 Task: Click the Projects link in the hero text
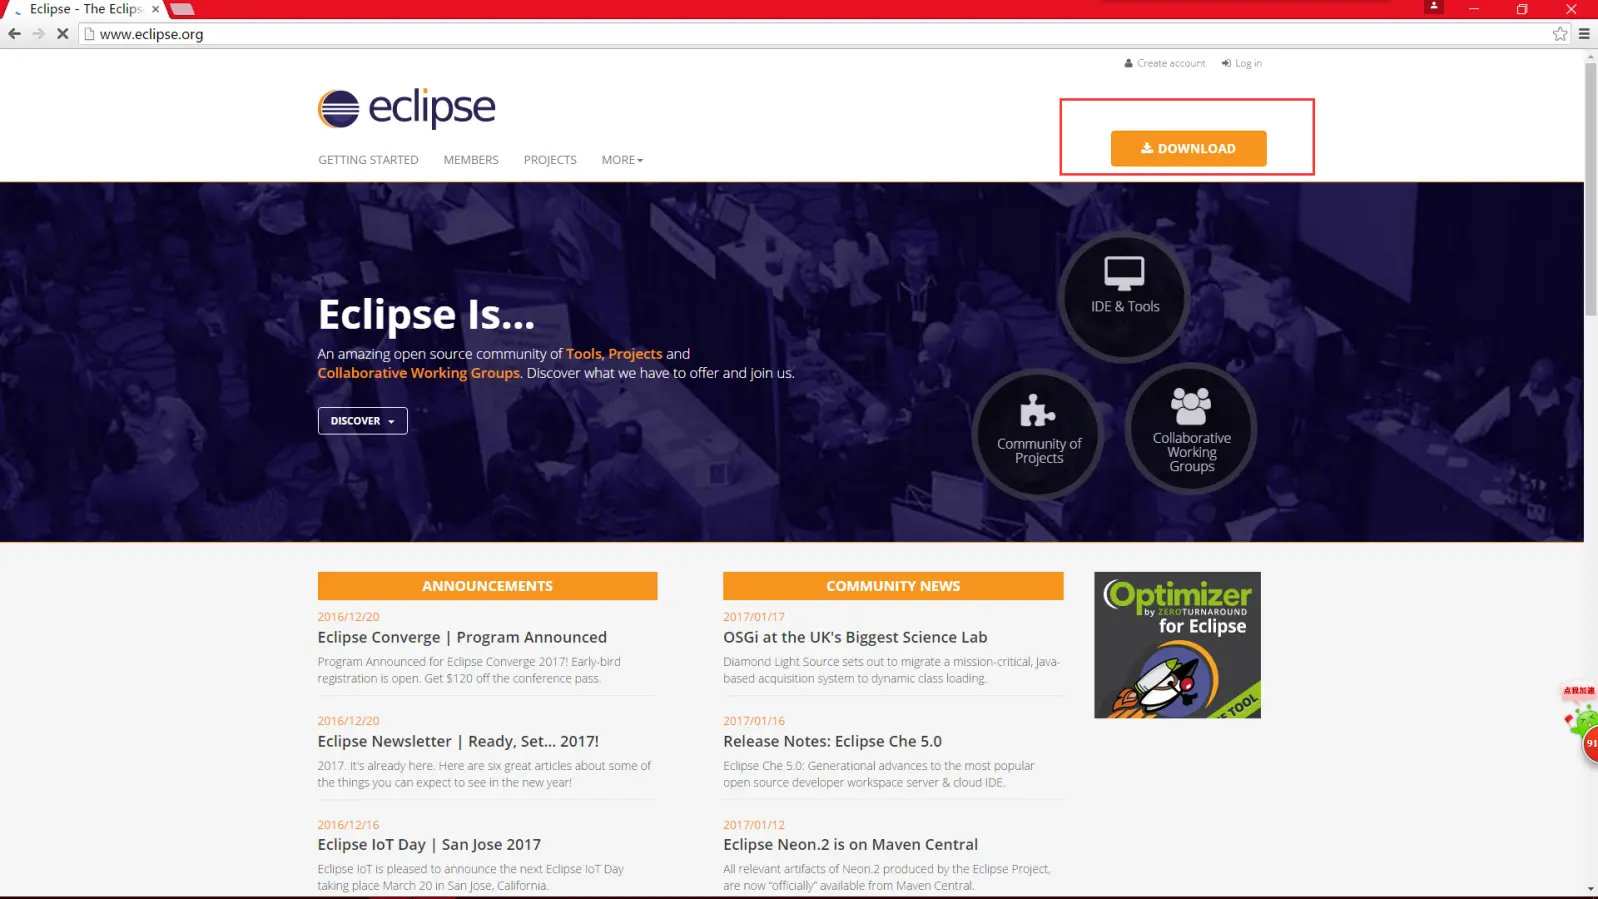point(635,354)
